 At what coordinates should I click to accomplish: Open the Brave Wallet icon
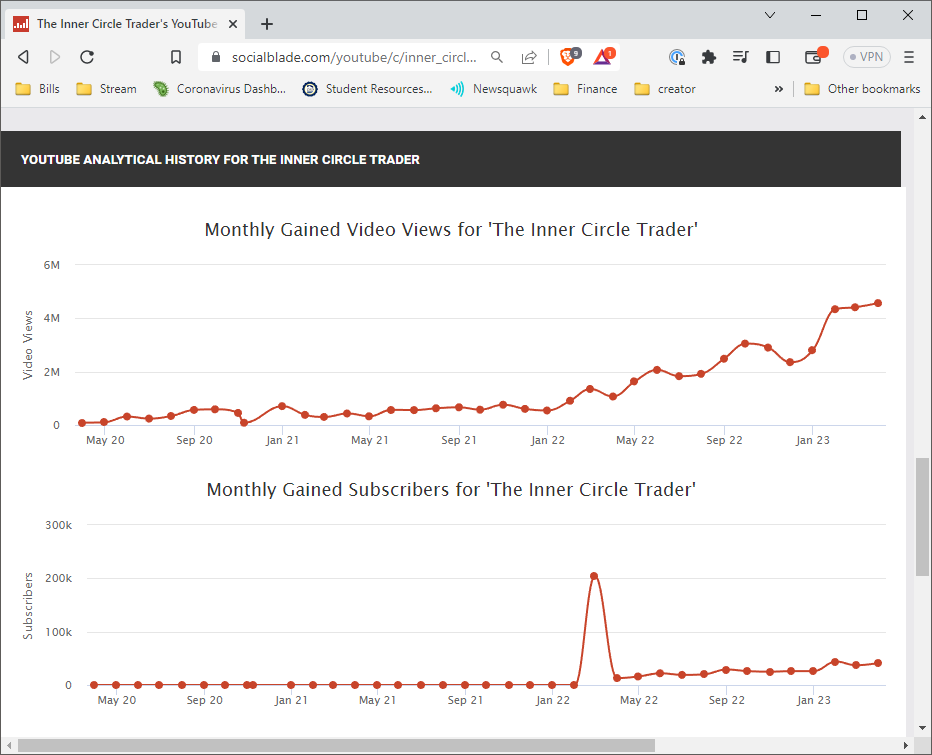[x=815, y=56]
